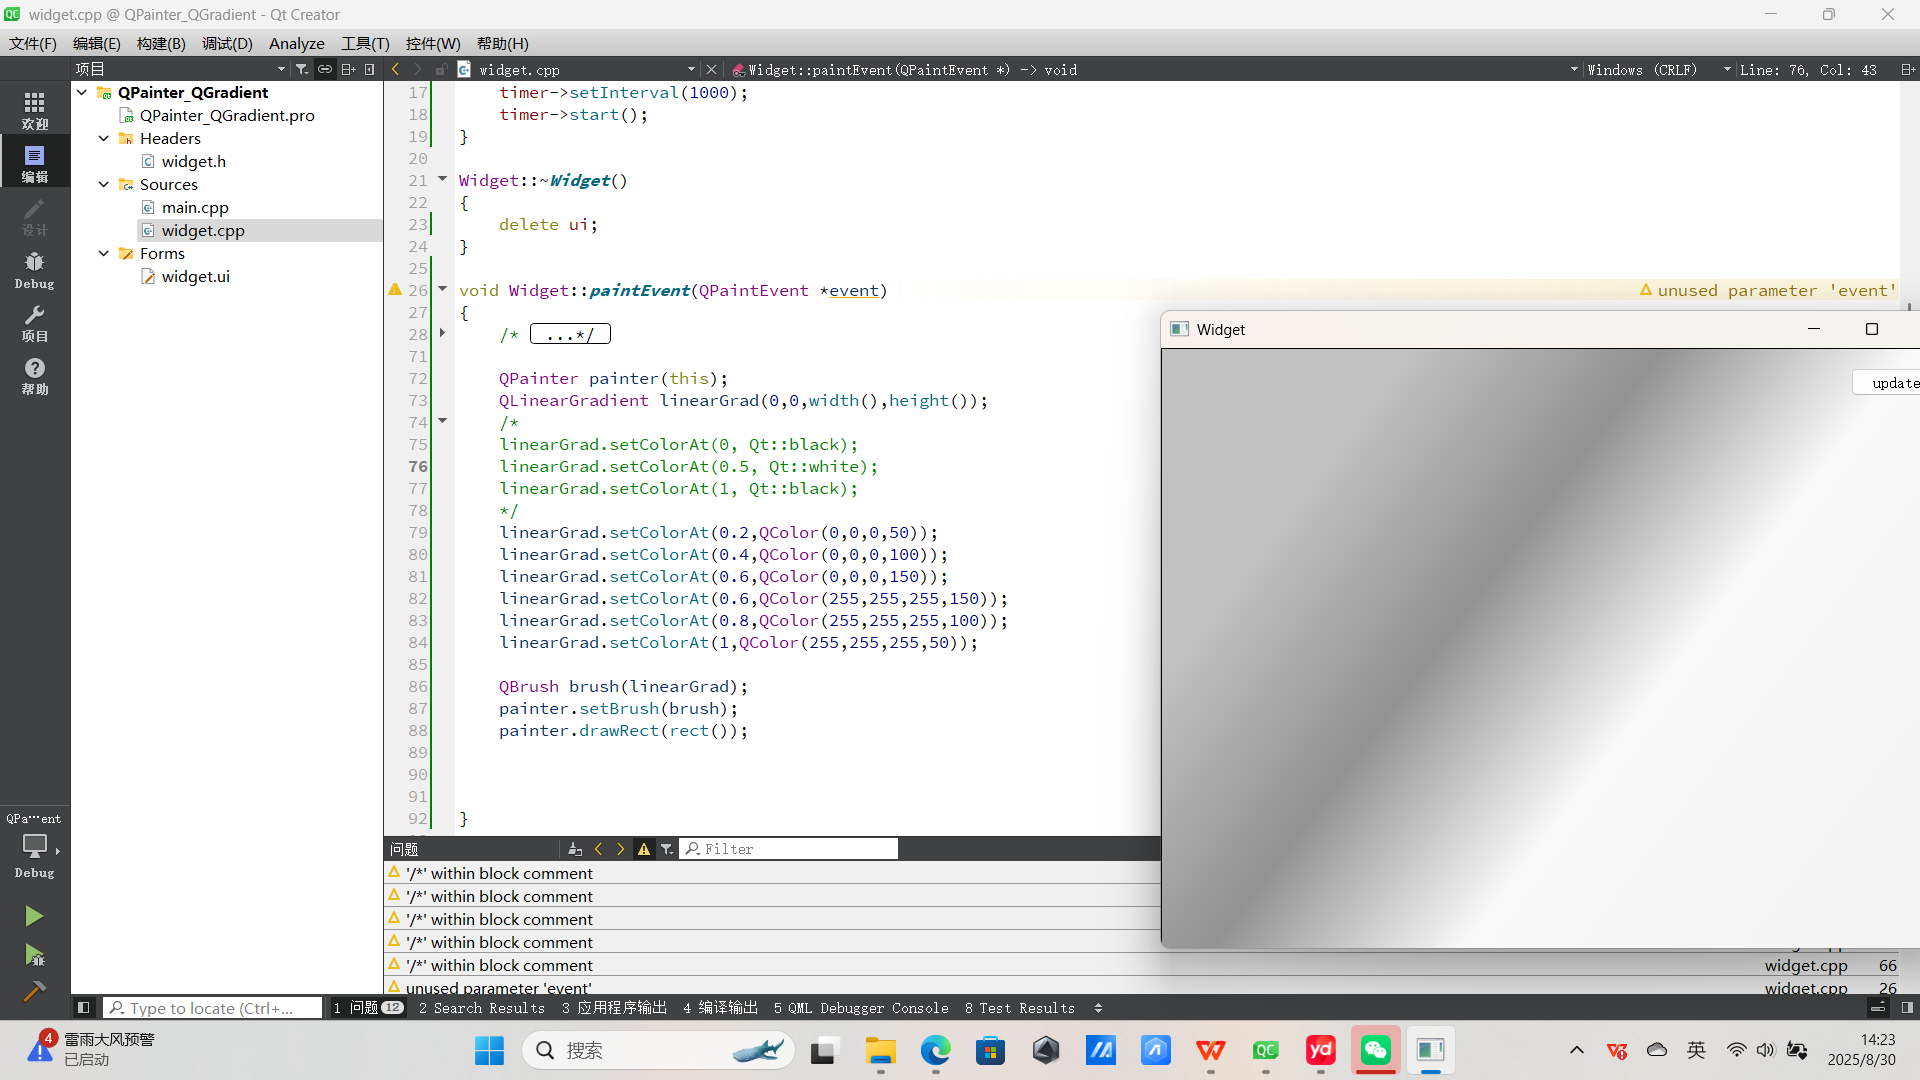The image size is (1920, 1080).
Task: Click the green Run button
Action: tap(34, 916)
